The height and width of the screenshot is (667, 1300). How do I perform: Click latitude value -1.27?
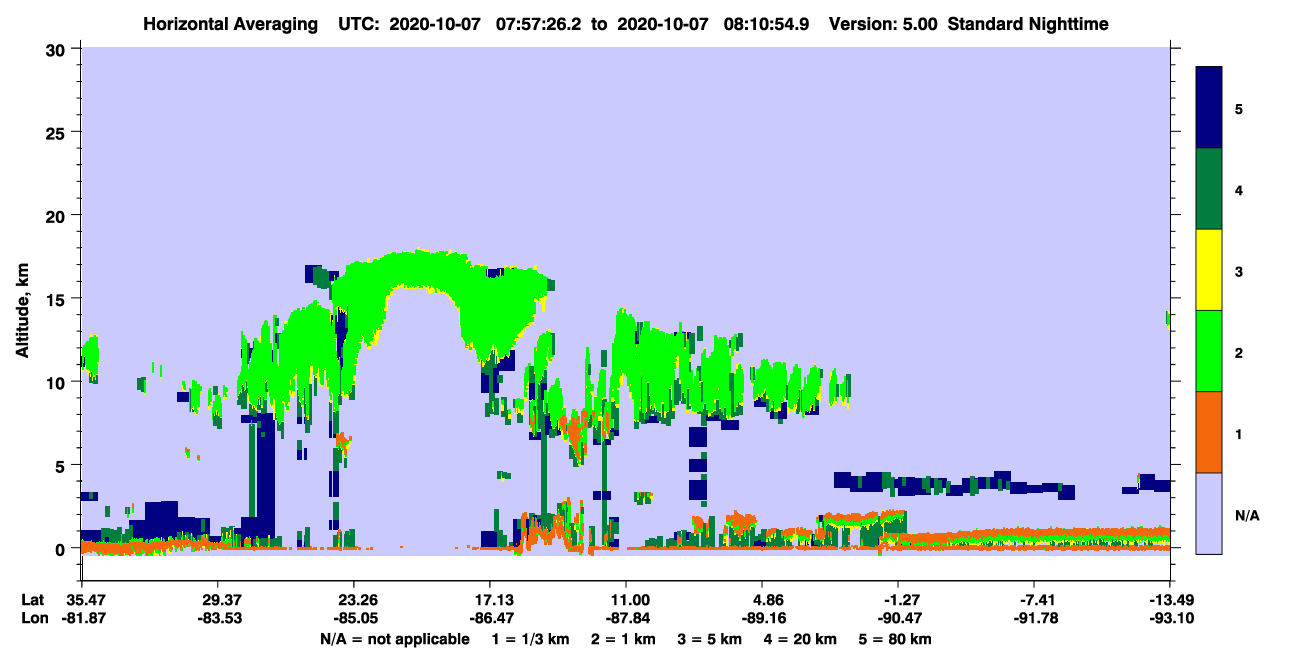pos(898,600)
